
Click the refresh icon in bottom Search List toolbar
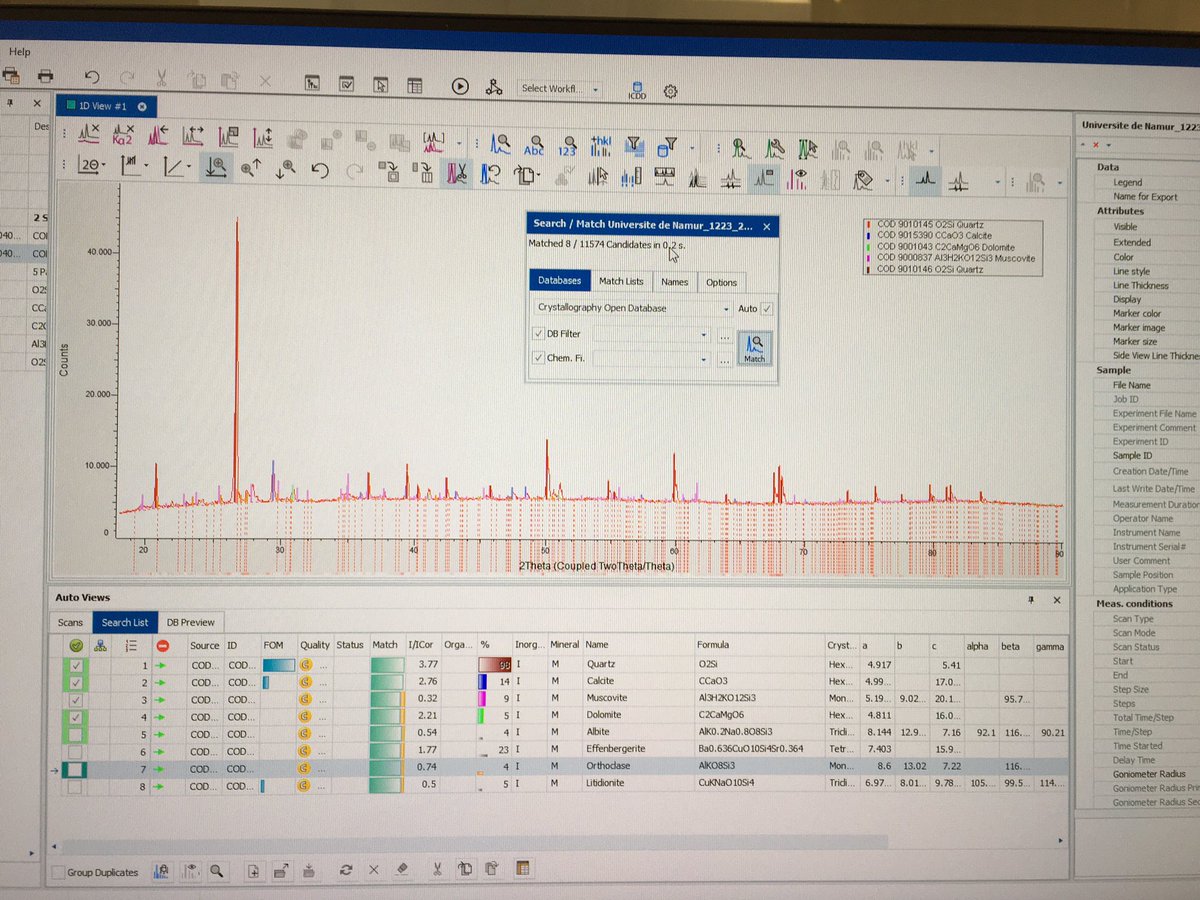pyautogui.click(x=346, y=870)
